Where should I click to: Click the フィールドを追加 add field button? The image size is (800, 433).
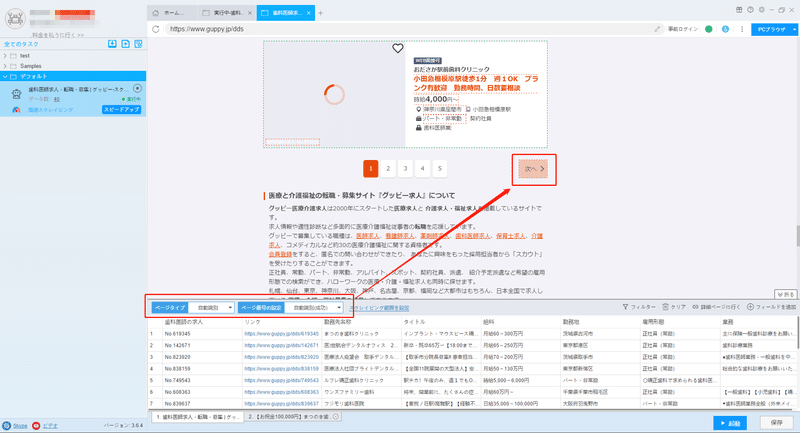(771, 307)
